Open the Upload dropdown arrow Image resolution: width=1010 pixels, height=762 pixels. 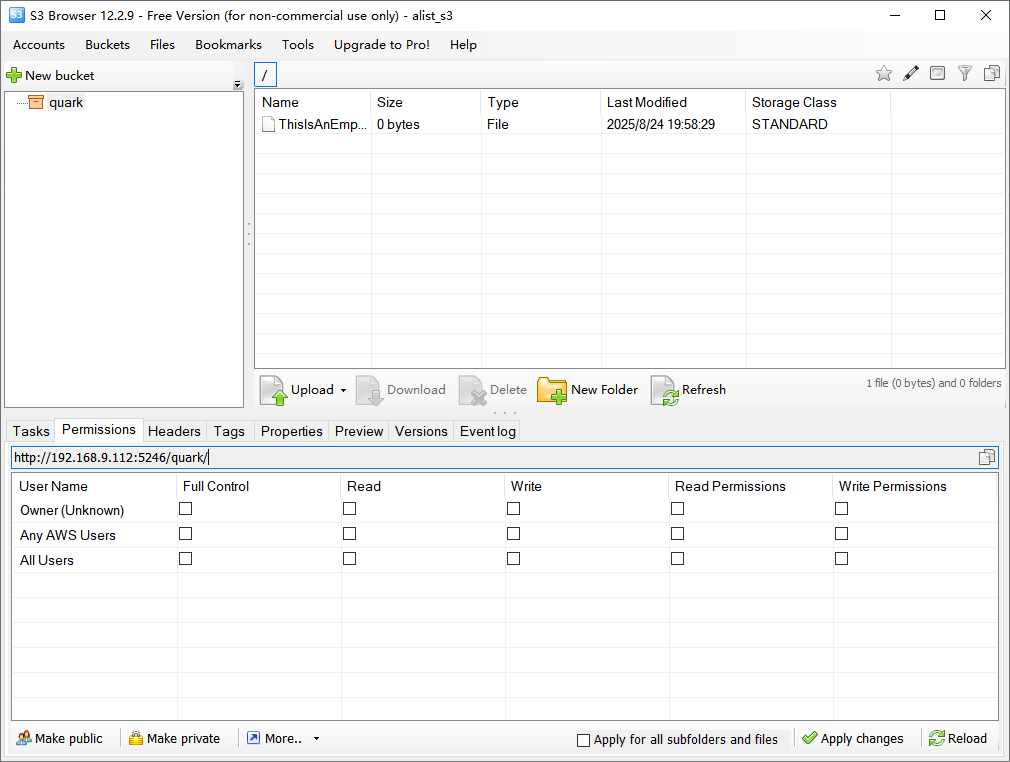coord(343,390)
